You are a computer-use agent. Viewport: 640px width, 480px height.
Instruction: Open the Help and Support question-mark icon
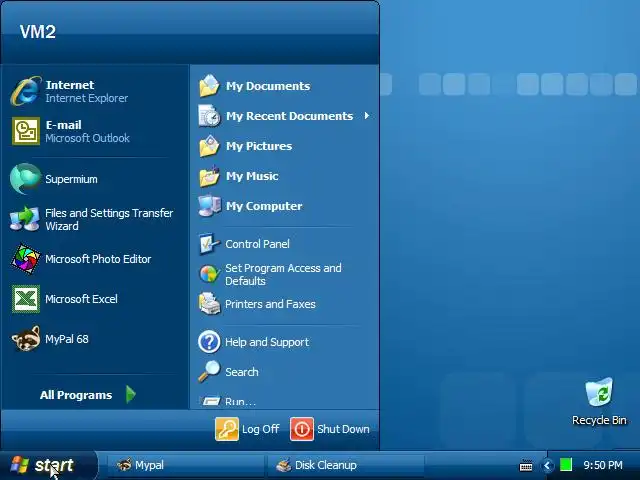pyautogui.click(x=209, y=342)
